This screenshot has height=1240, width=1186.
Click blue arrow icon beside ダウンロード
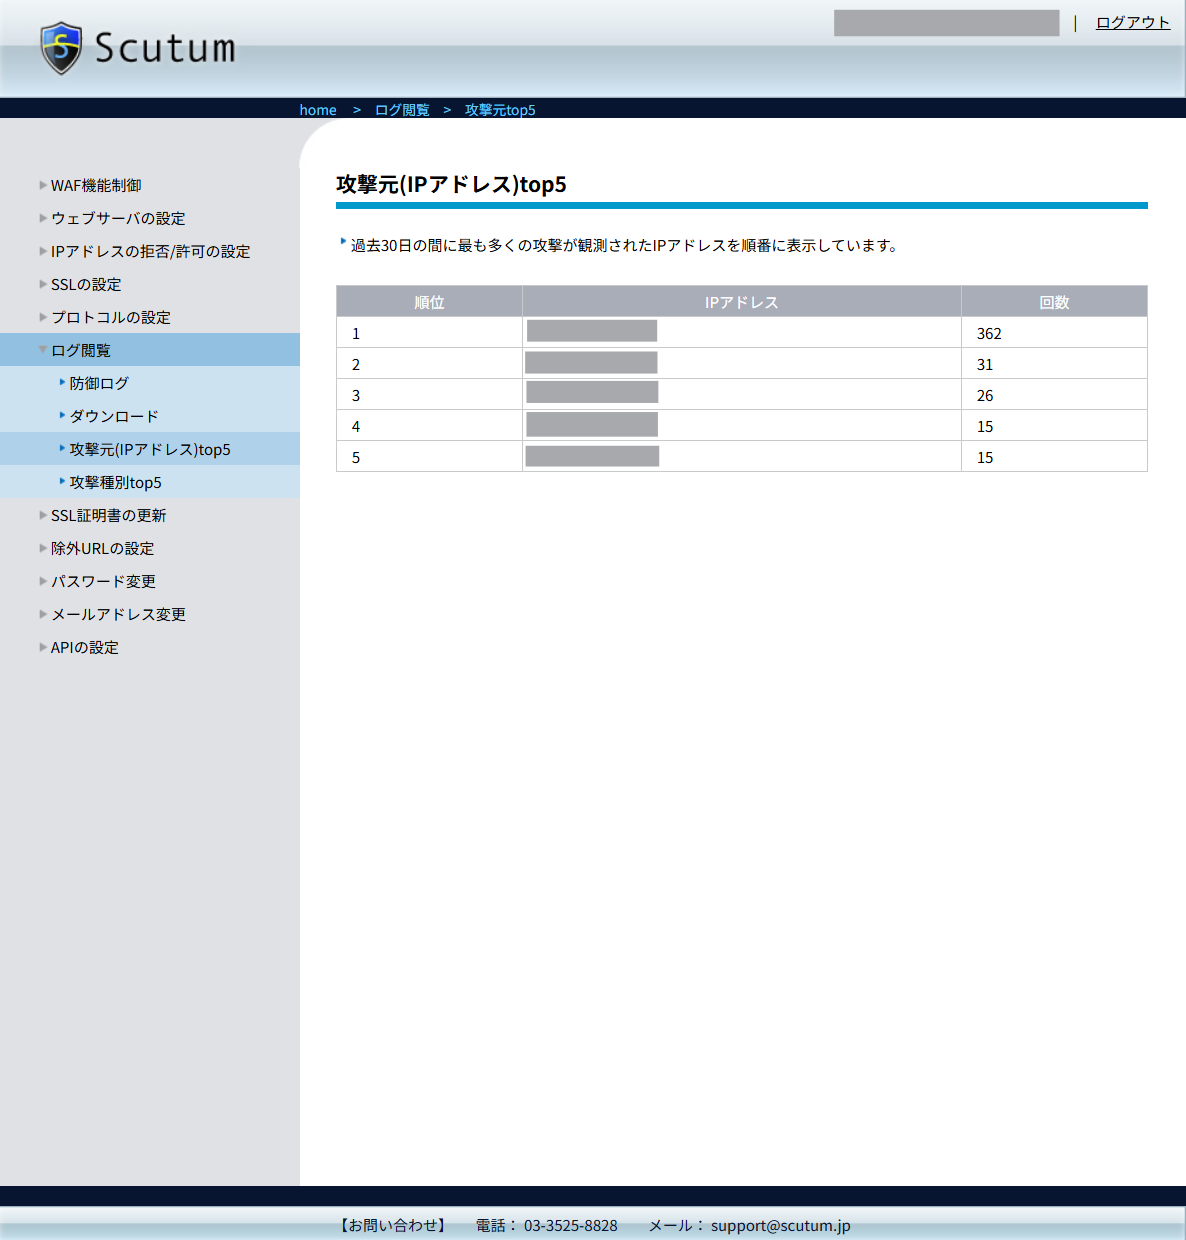point(62,415)
